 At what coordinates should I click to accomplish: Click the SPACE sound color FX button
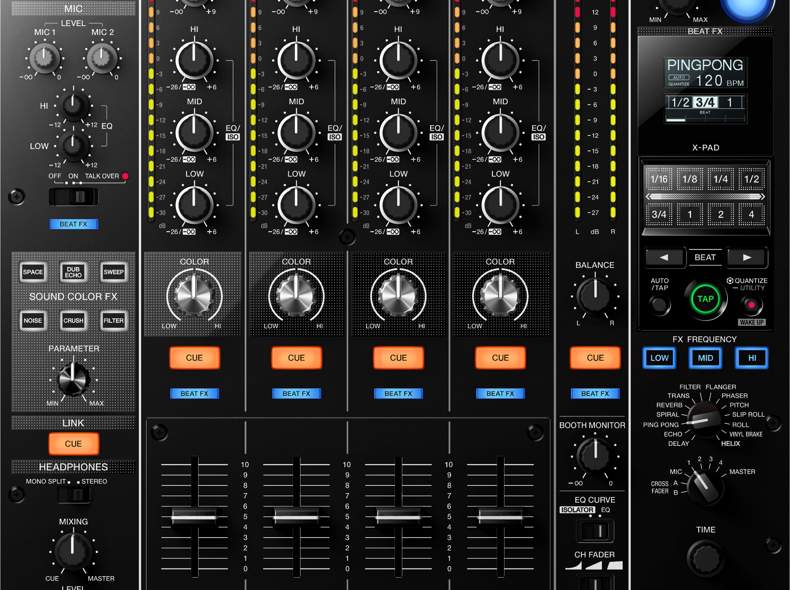33,272
